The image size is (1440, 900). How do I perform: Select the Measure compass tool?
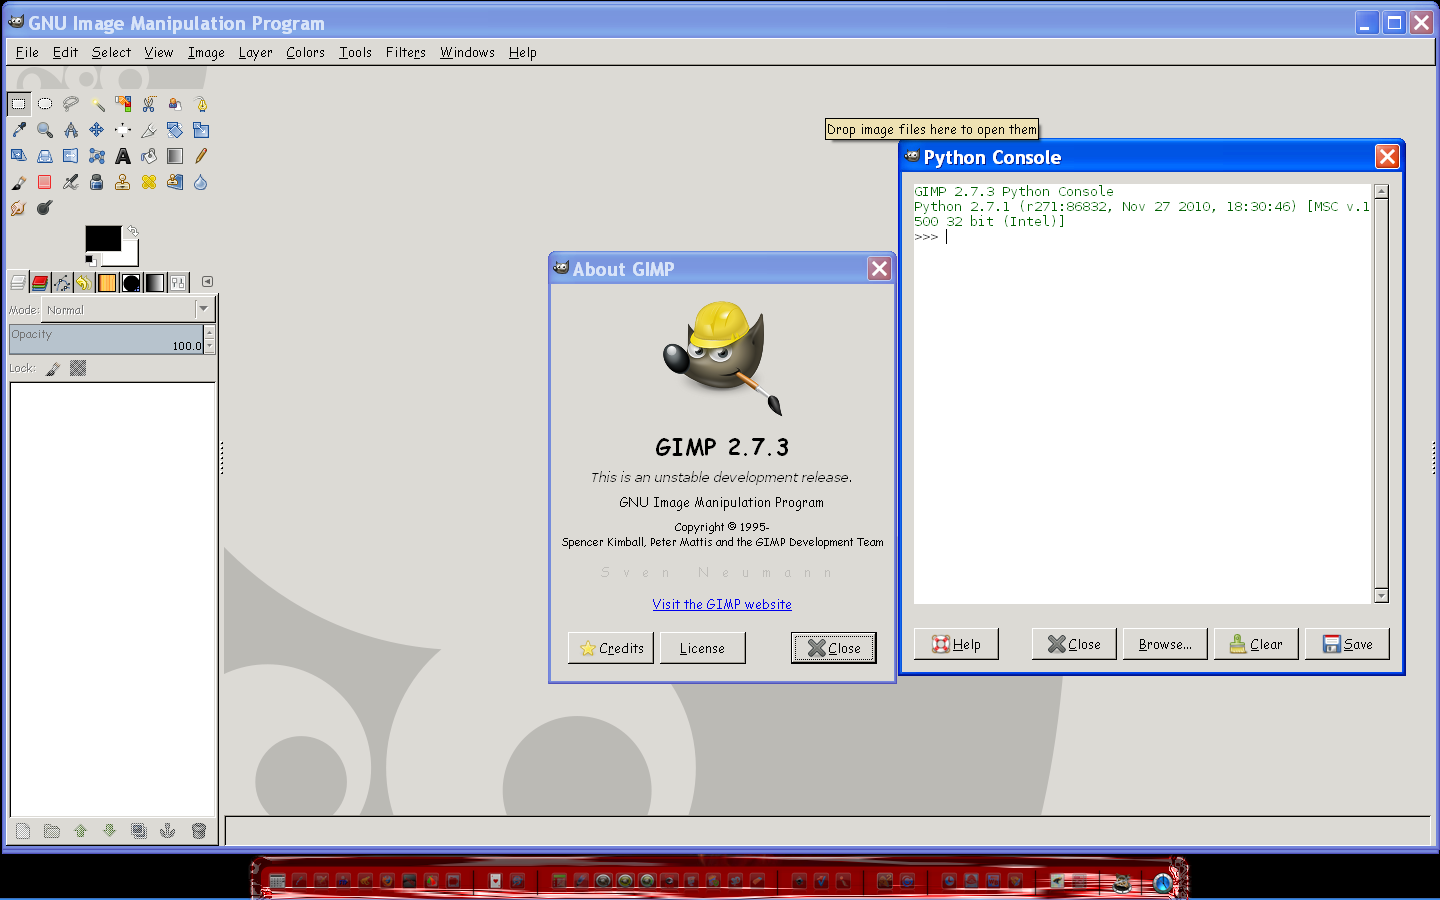point(71,130)
